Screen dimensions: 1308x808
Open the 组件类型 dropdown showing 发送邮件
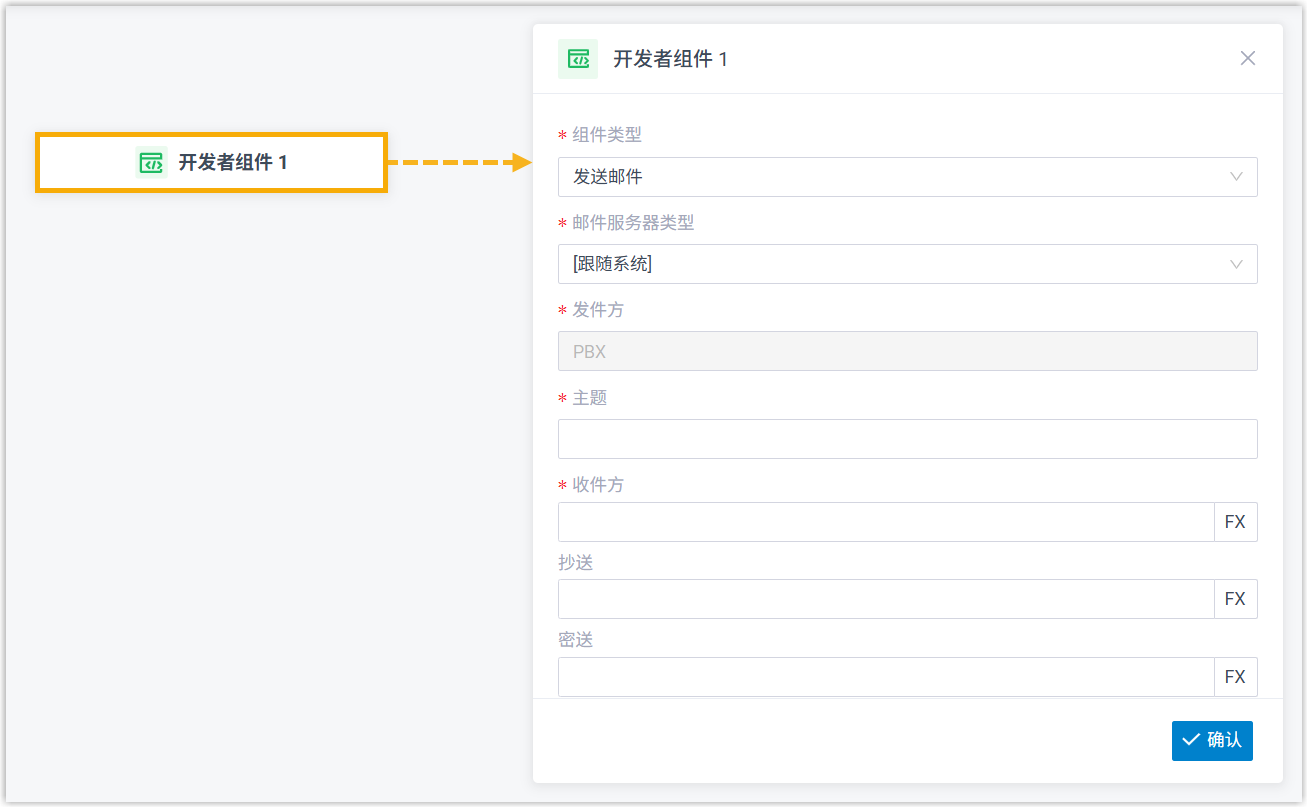(890, 177)
